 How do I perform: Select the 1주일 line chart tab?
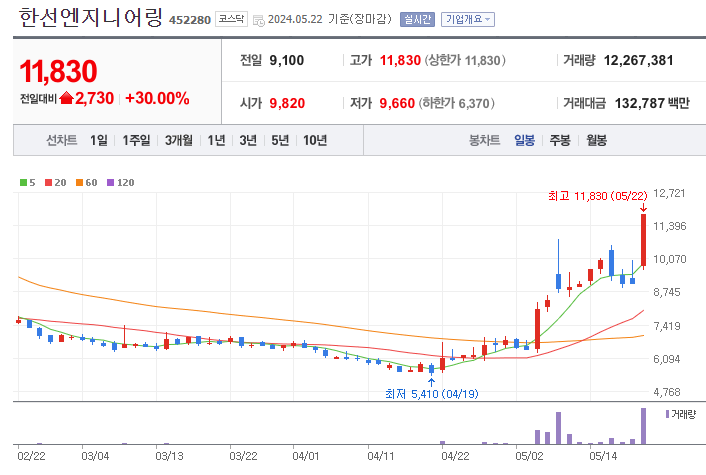[x=136, y=140]
